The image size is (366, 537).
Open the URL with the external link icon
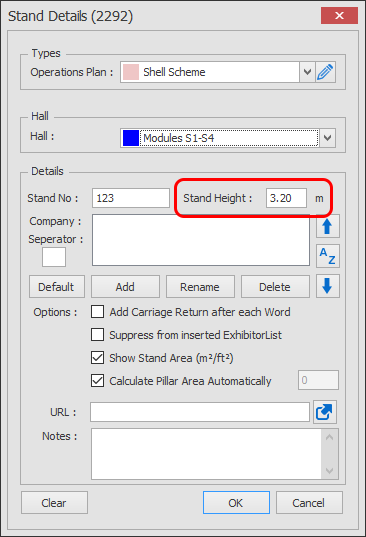325,412
